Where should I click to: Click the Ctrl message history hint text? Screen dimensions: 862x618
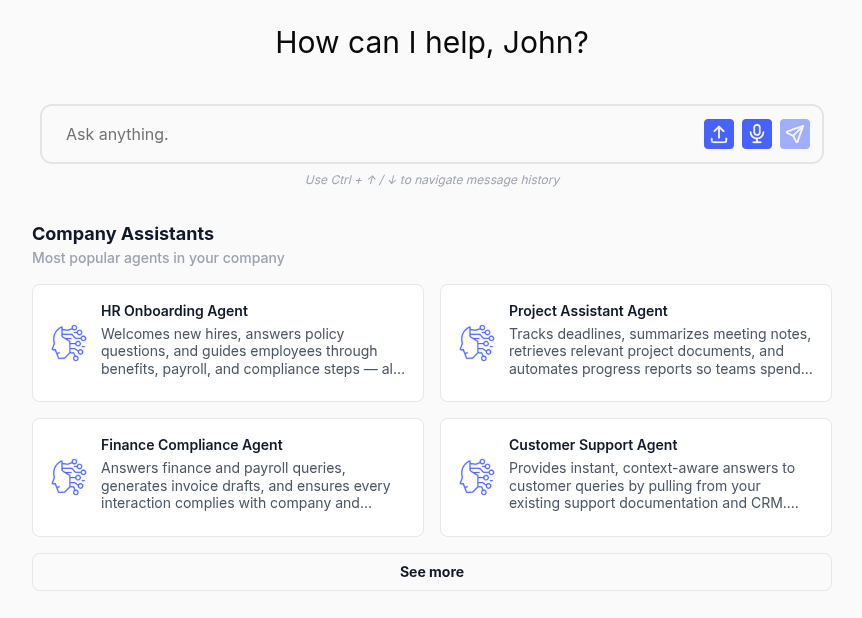coord(432,180)
